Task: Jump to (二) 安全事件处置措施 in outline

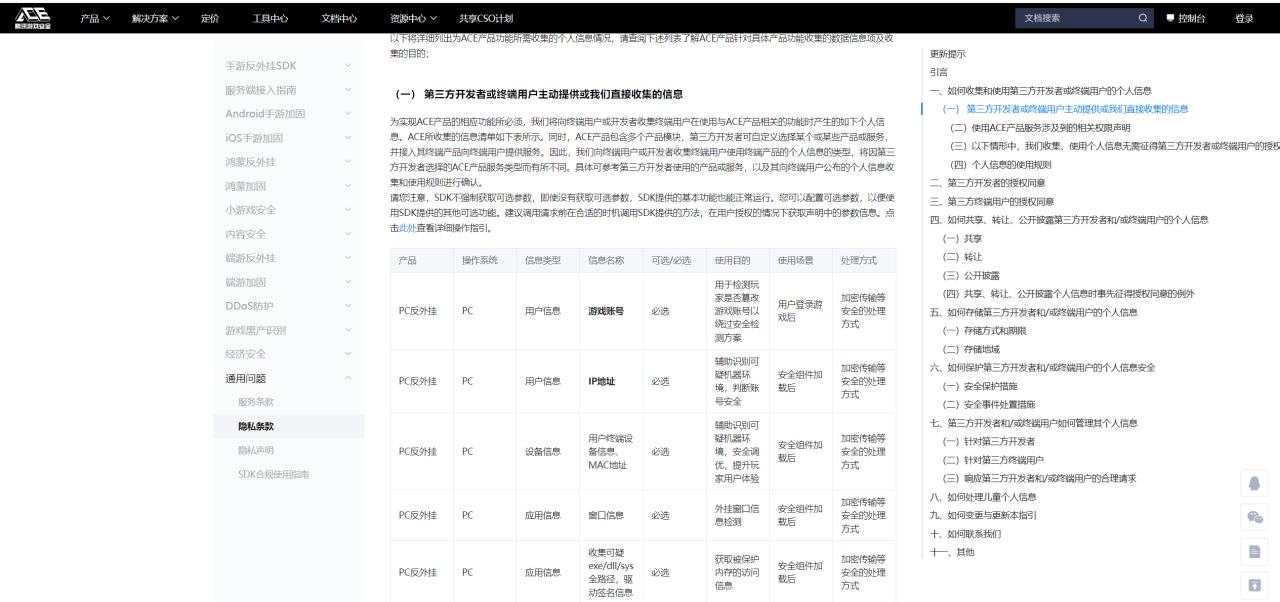Action: (989, 404)
